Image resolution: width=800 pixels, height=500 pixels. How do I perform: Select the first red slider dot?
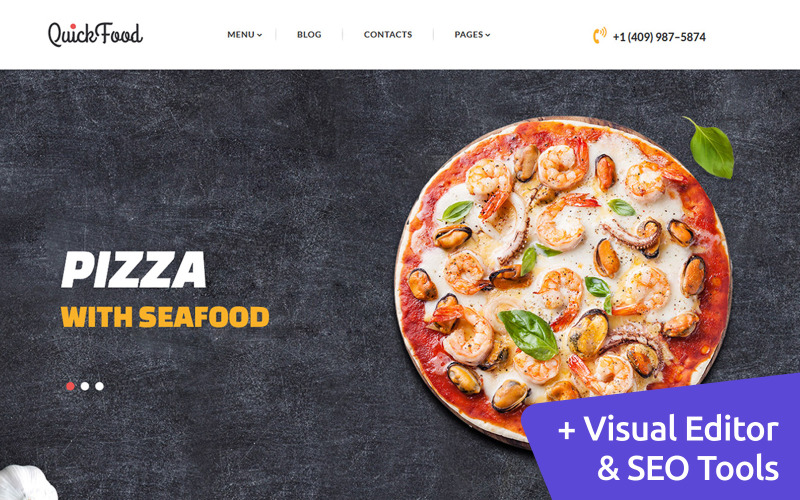pos(70,386)
